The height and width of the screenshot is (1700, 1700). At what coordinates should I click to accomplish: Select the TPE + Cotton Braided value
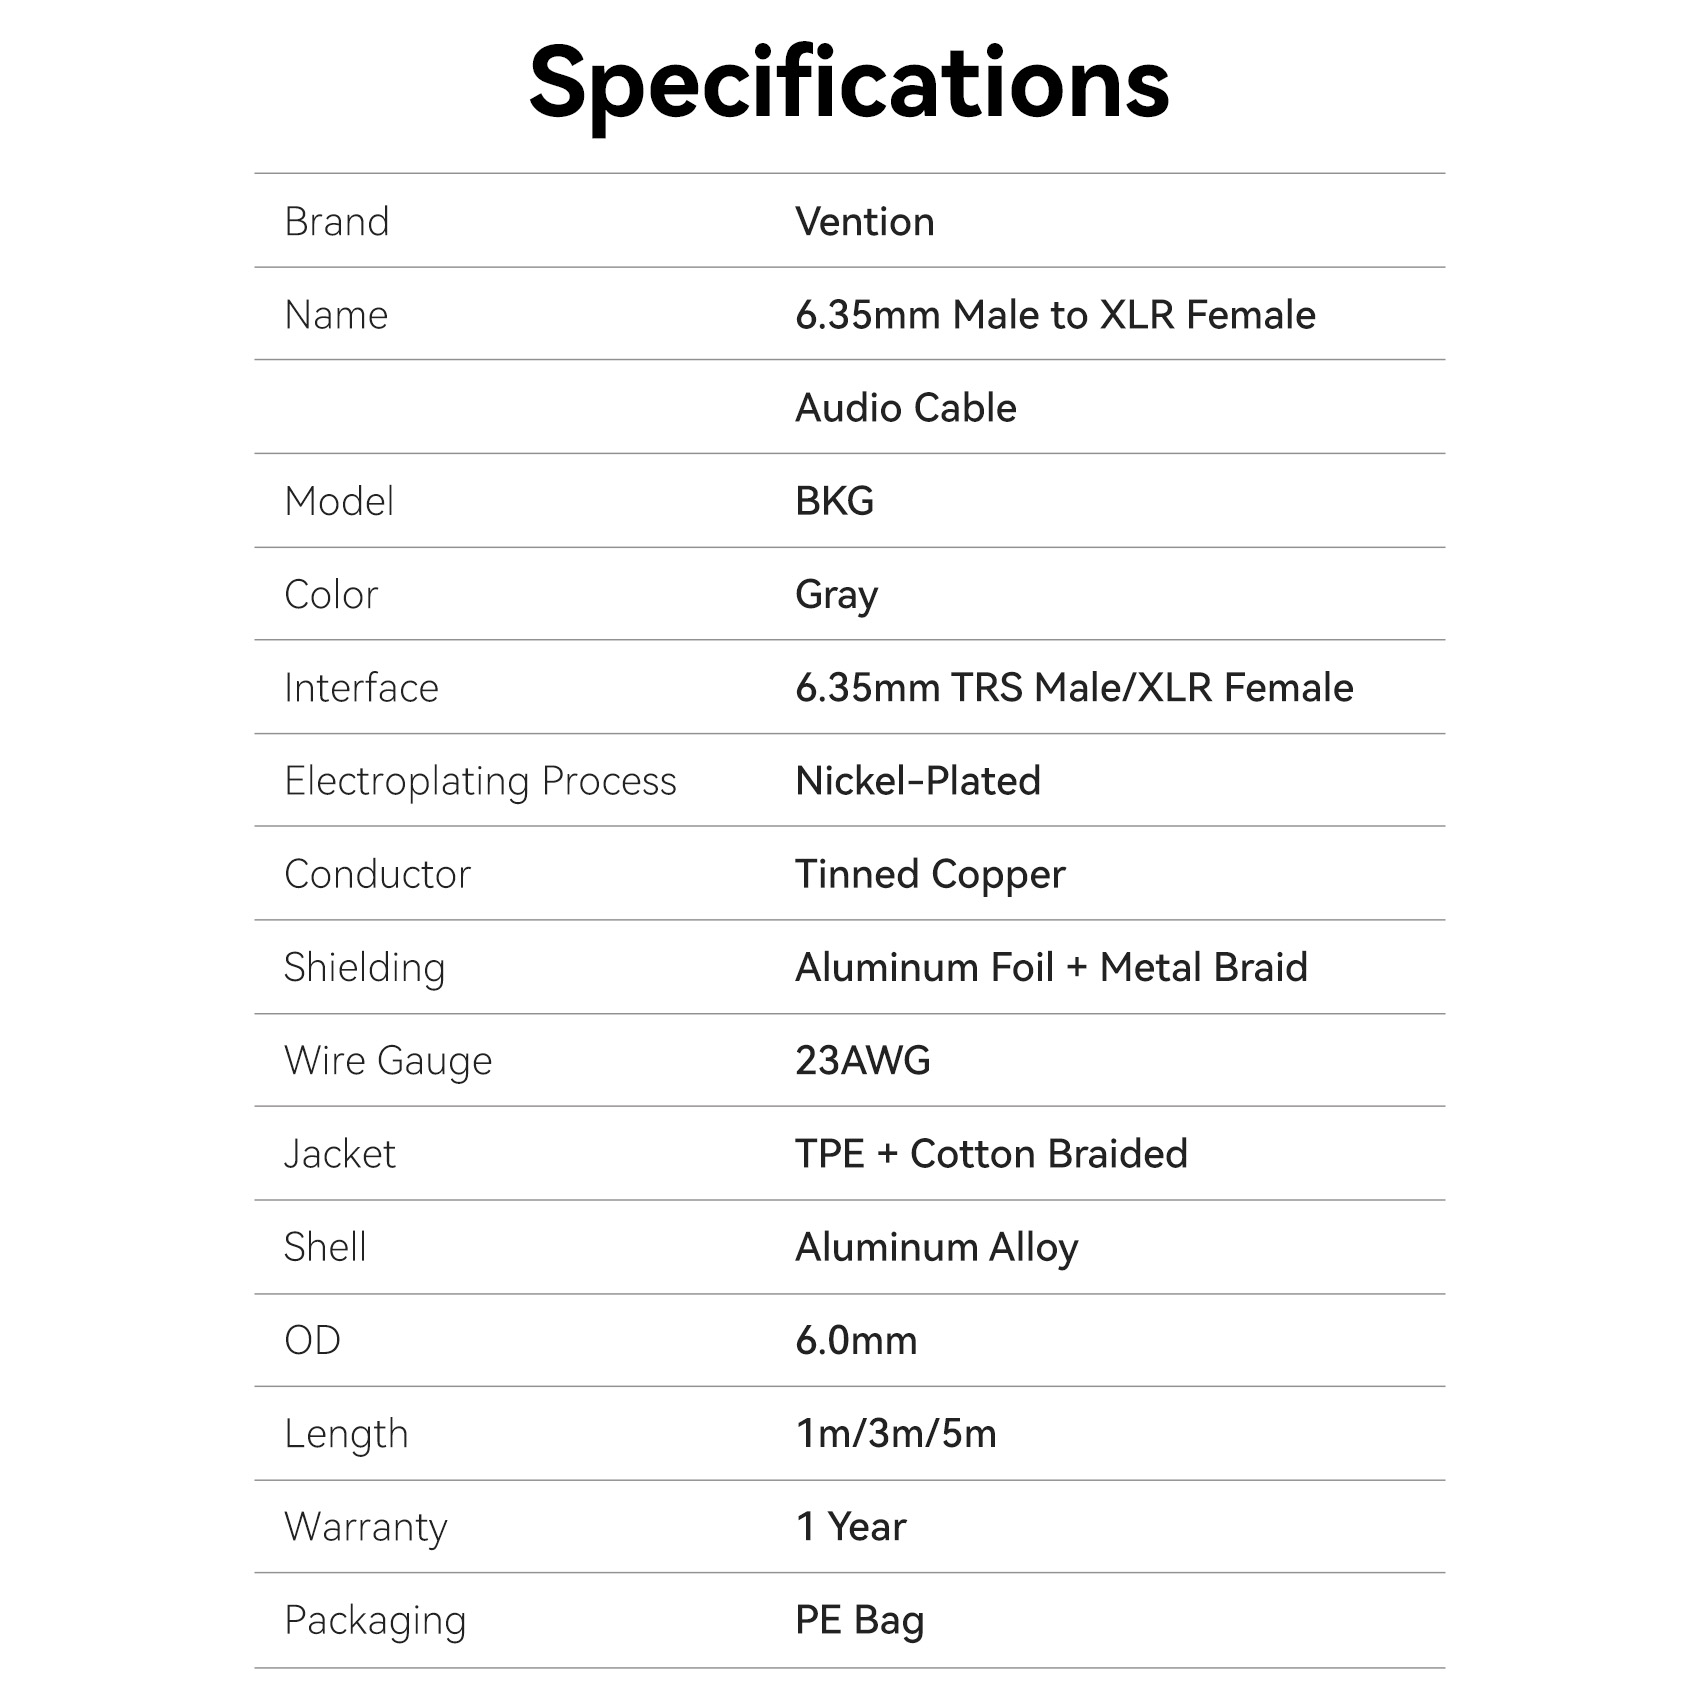tap(991, 1154)
